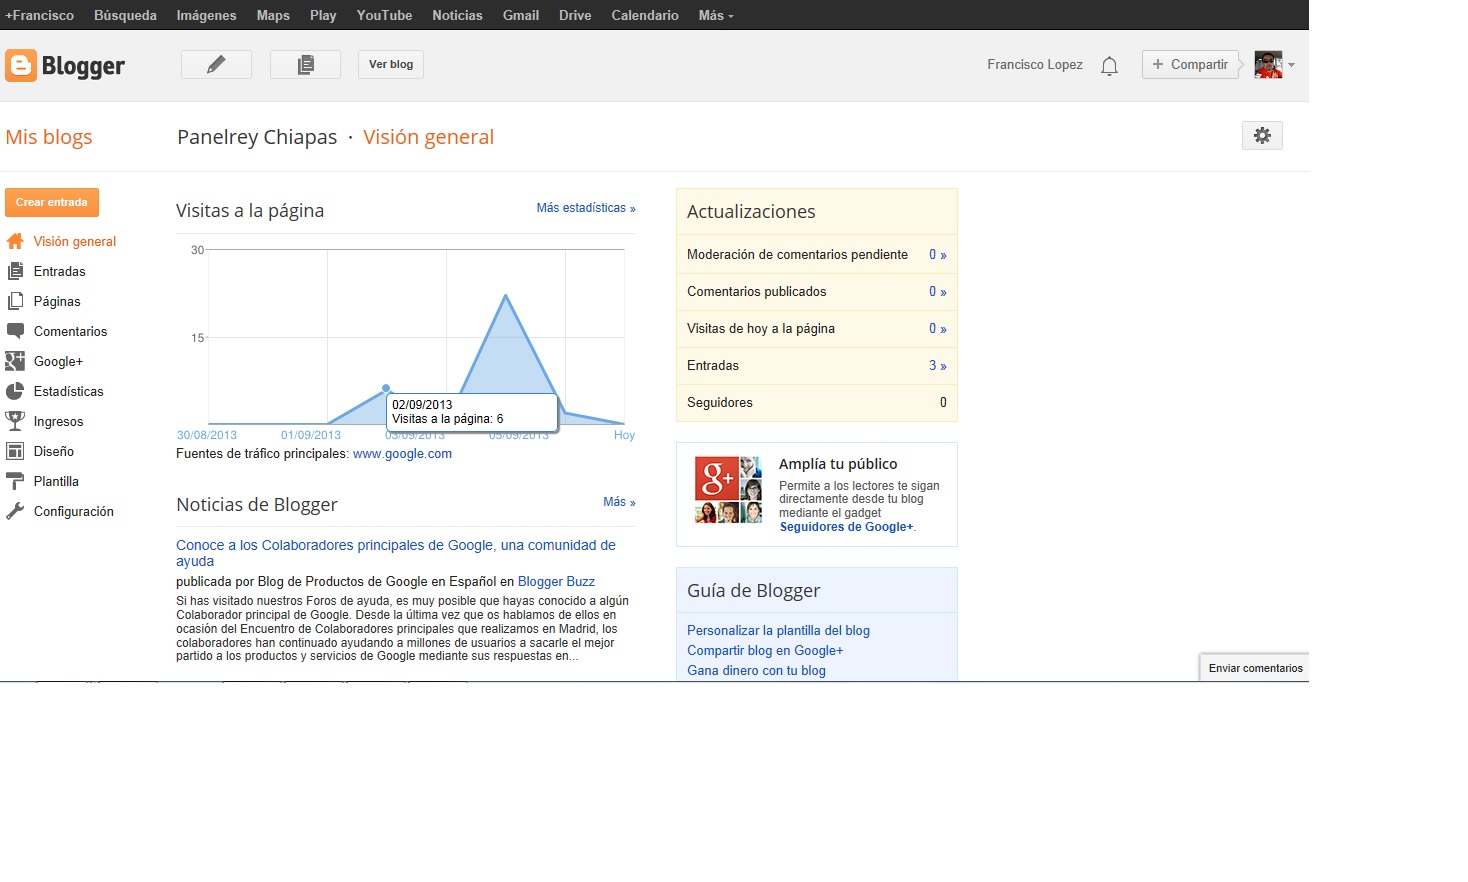Open the profile picture account menu

pos(1273,65)
